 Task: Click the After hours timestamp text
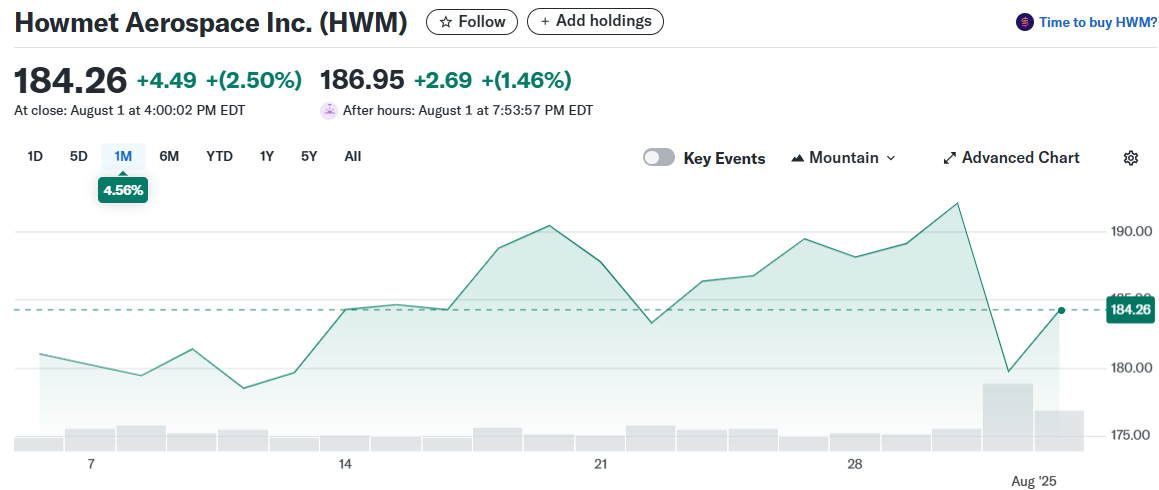468,111
